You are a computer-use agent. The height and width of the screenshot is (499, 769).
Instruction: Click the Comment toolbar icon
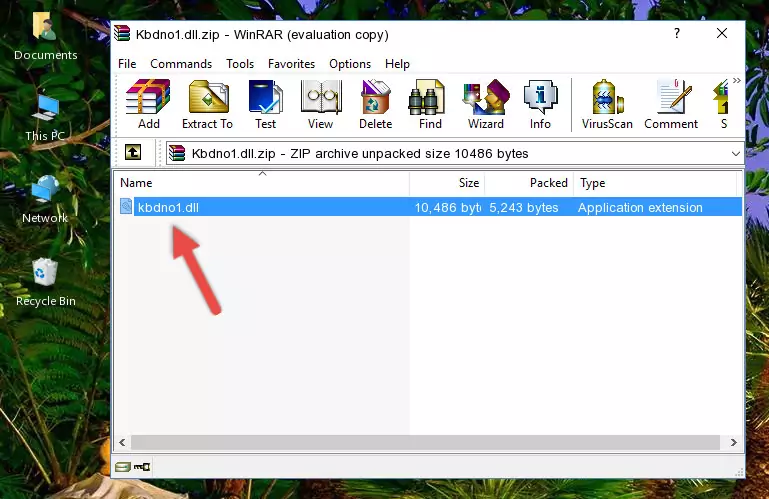(671, 105)
